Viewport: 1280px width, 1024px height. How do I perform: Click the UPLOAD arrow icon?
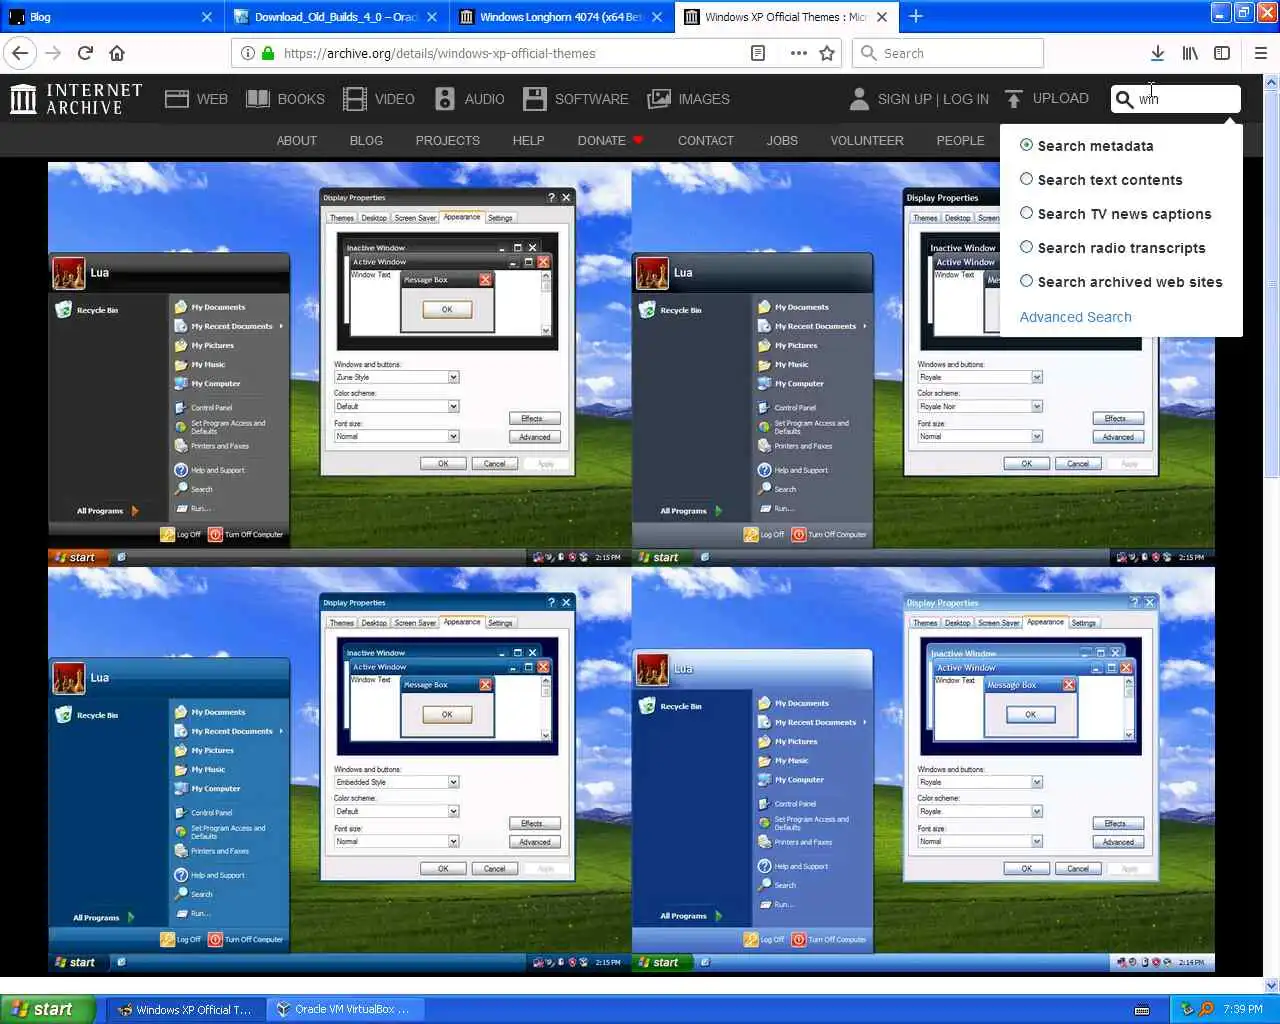tap(1014, 99)
